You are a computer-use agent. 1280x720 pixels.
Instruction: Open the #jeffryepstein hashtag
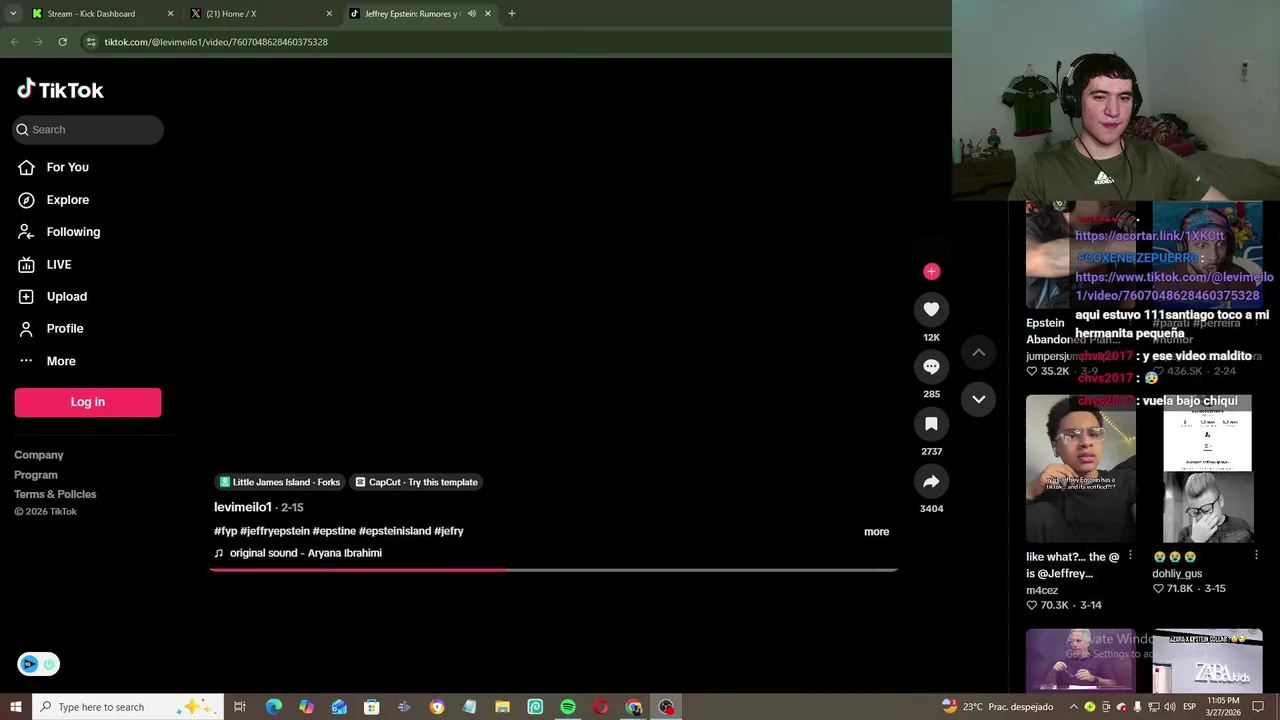275,531
